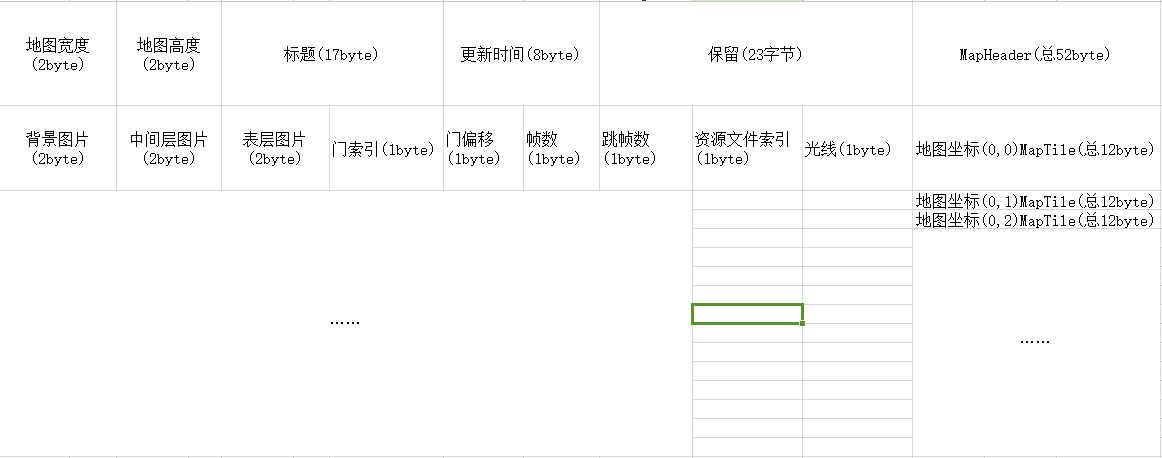Select the 地图宽度(2byte) cell
The image size is (1162, 458).
coord(58,54)
